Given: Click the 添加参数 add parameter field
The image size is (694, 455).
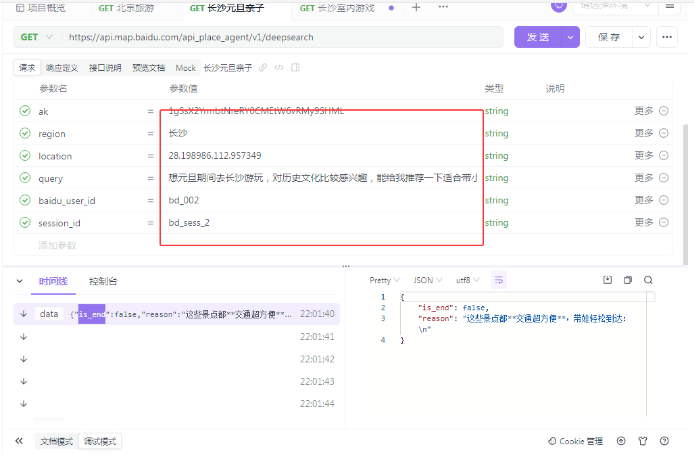Looking at the screenshot, I should (57, 245).
